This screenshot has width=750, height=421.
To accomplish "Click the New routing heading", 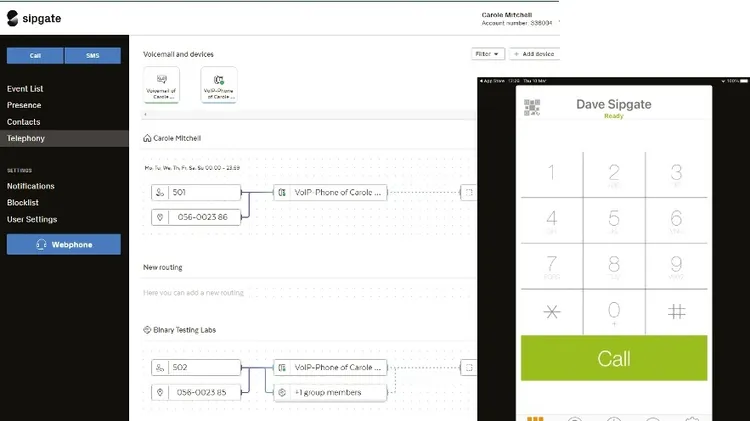I will (x=163, y=267).
